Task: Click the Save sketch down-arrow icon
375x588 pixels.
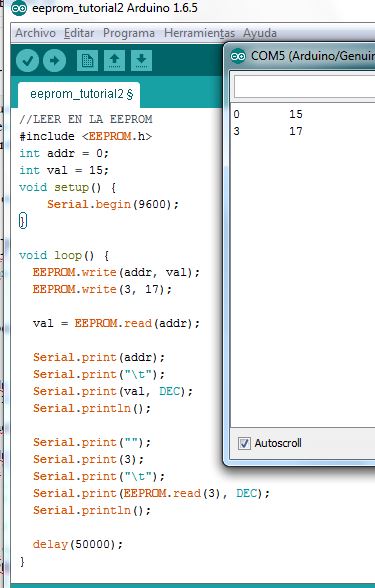Action: pyautogui.click(x=141, y=60)
